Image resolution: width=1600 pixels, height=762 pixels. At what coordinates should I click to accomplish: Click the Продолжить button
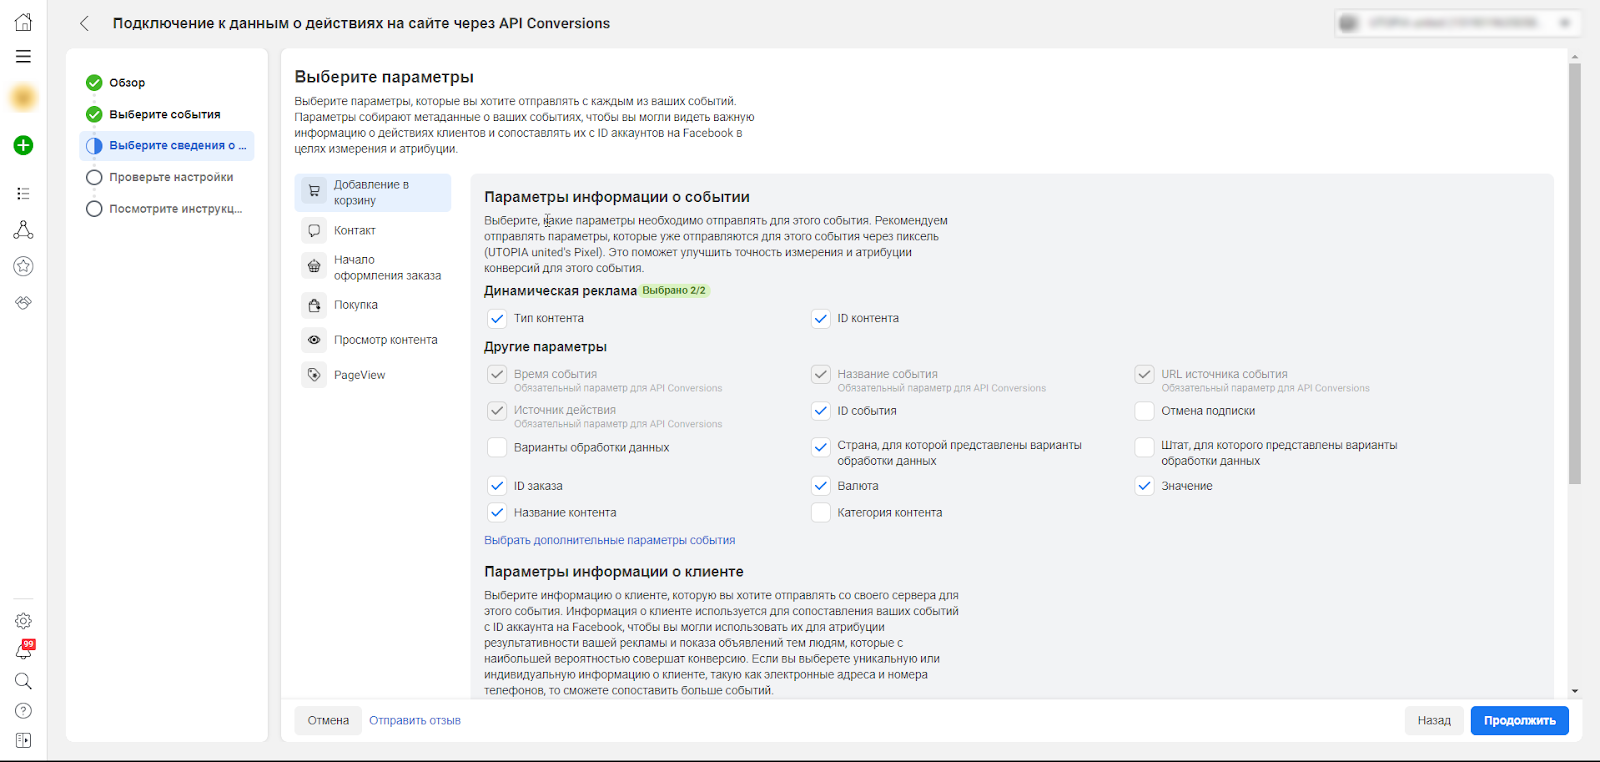[1519, 720]
